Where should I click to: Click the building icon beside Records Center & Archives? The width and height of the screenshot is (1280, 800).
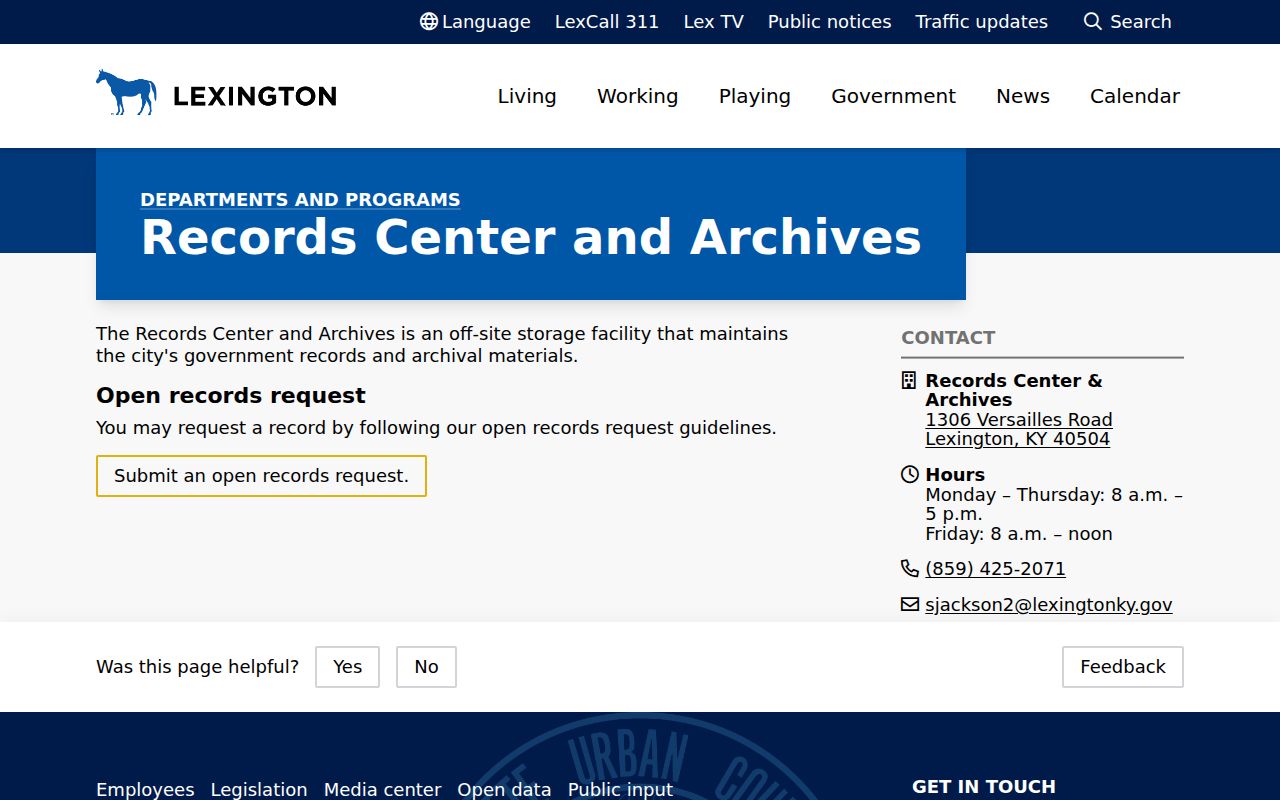909,380
